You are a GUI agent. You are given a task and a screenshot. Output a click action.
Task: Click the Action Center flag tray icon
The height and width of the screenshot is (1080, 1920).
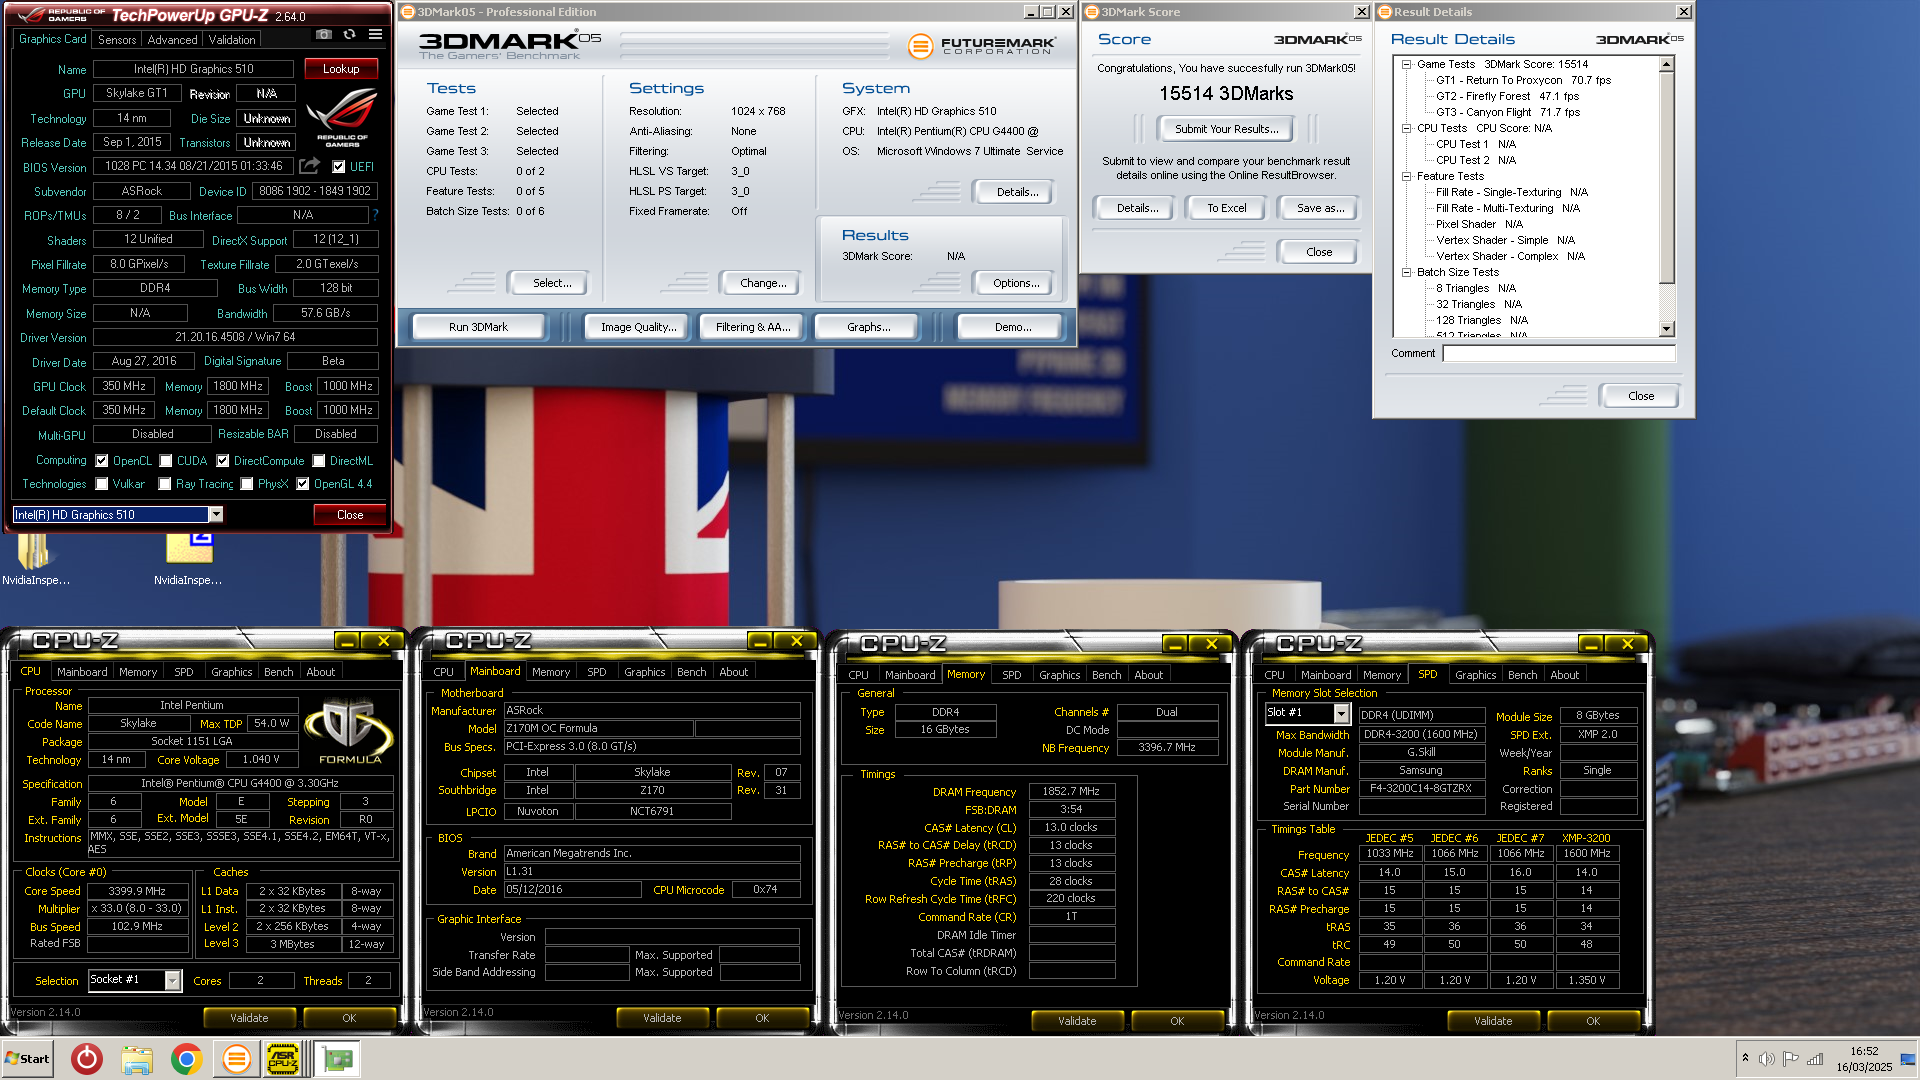pyautogui.click(x=1791, y=1059)
